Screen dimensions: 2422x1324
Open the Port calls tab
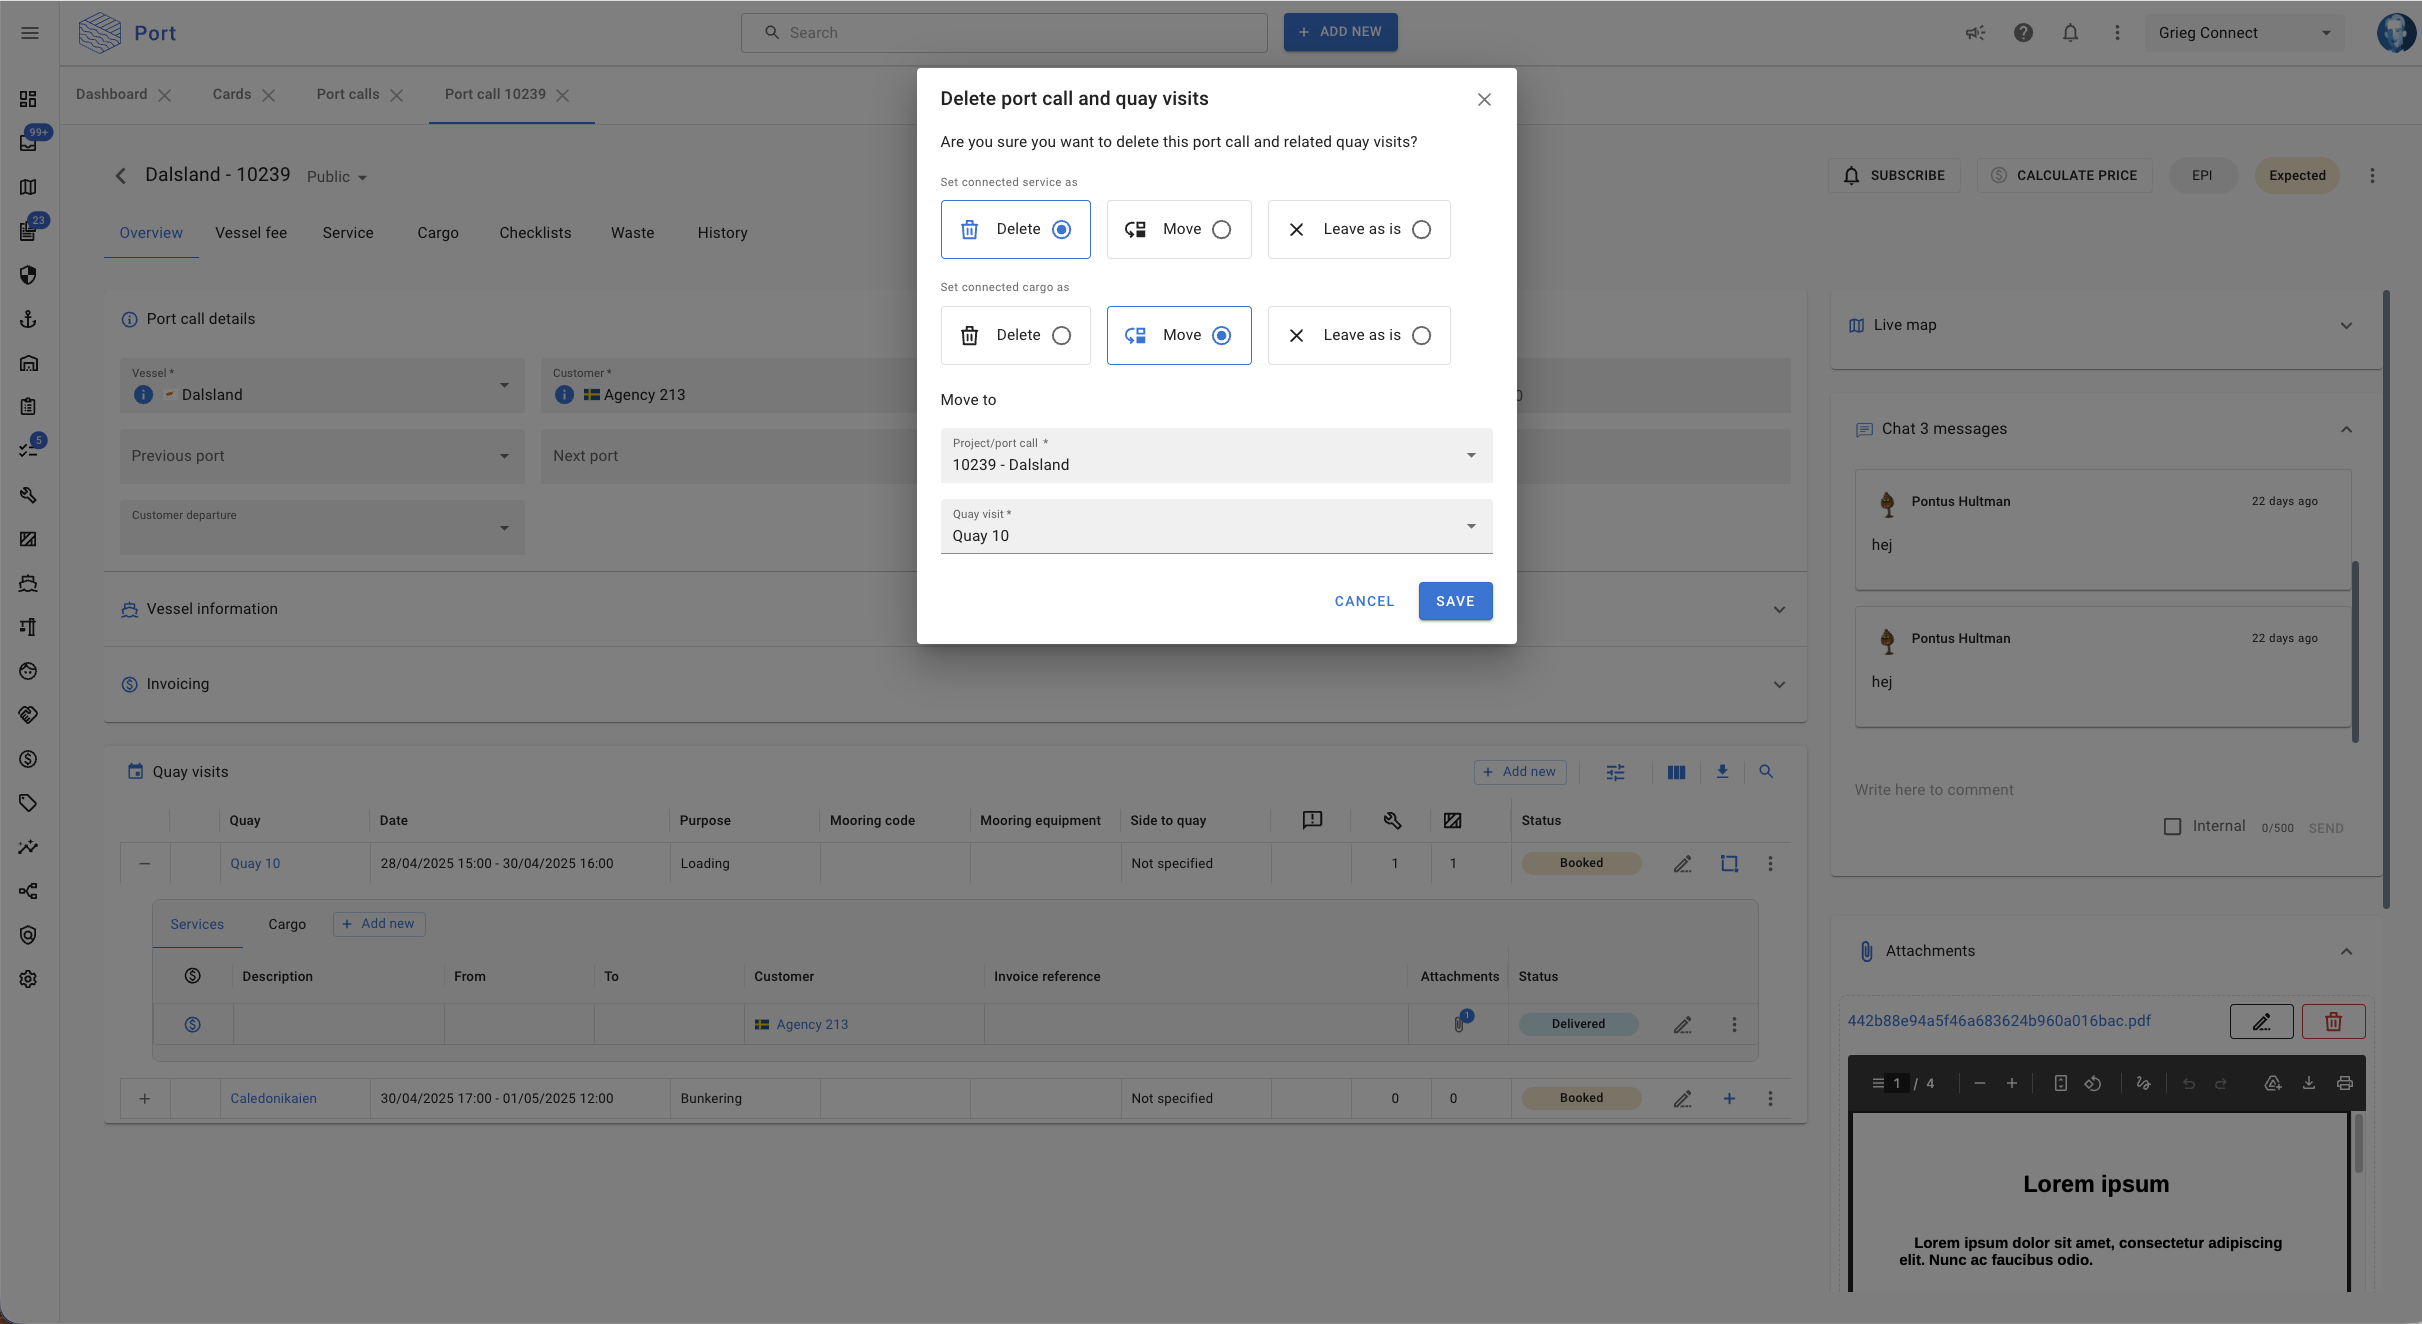click(348, 94)
